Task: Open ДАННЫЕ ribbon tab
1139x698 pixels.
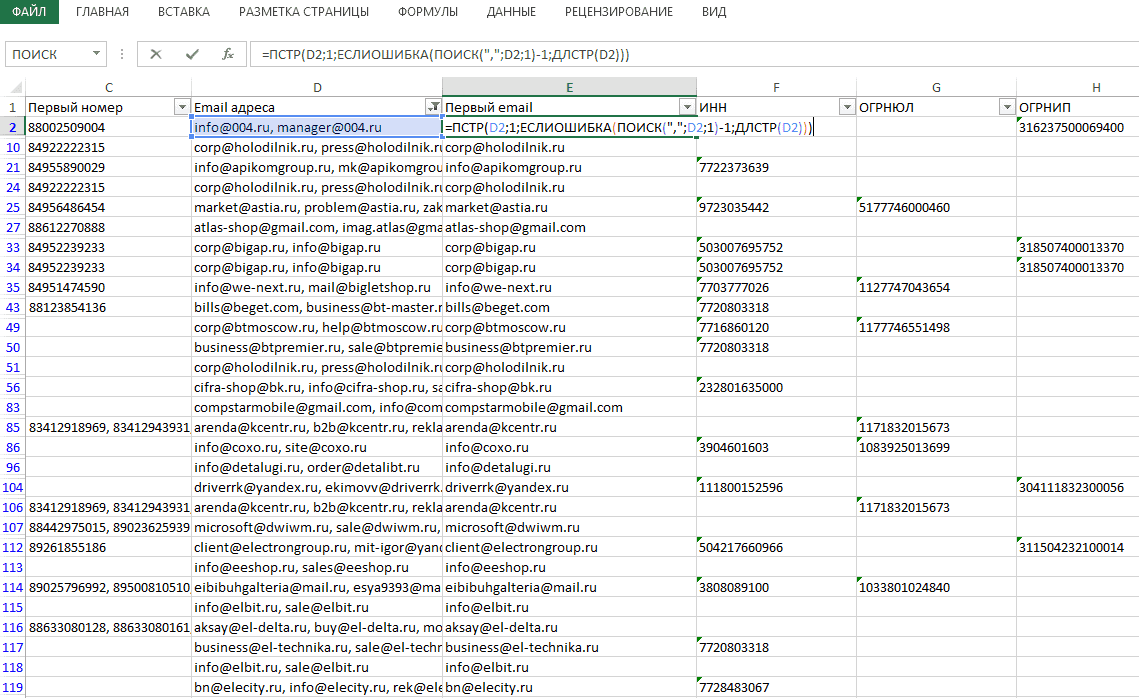Action: click(x=511, y=12)
